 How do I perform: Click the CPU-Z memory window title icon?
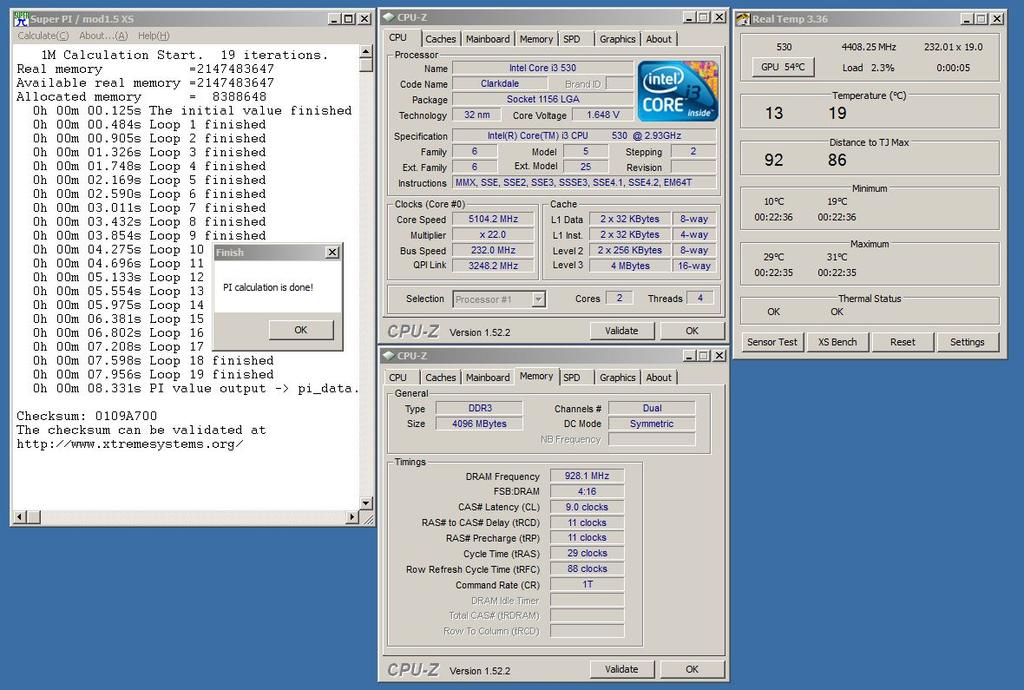pyautogui.click(x=389, y=356)
